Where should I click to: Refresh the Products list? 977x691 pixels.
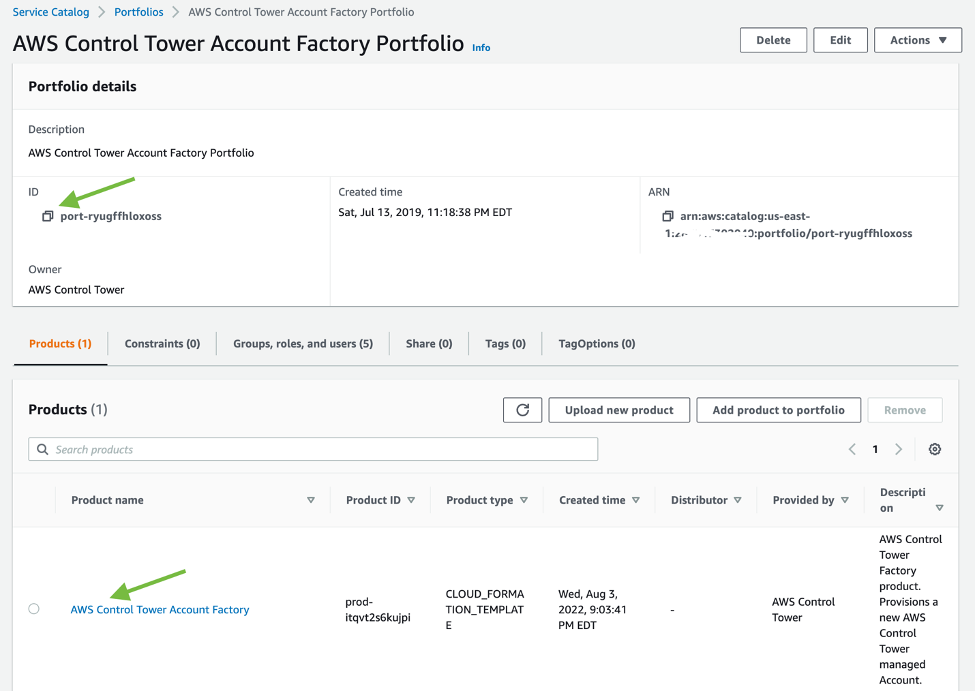click(x=522, y=409)
